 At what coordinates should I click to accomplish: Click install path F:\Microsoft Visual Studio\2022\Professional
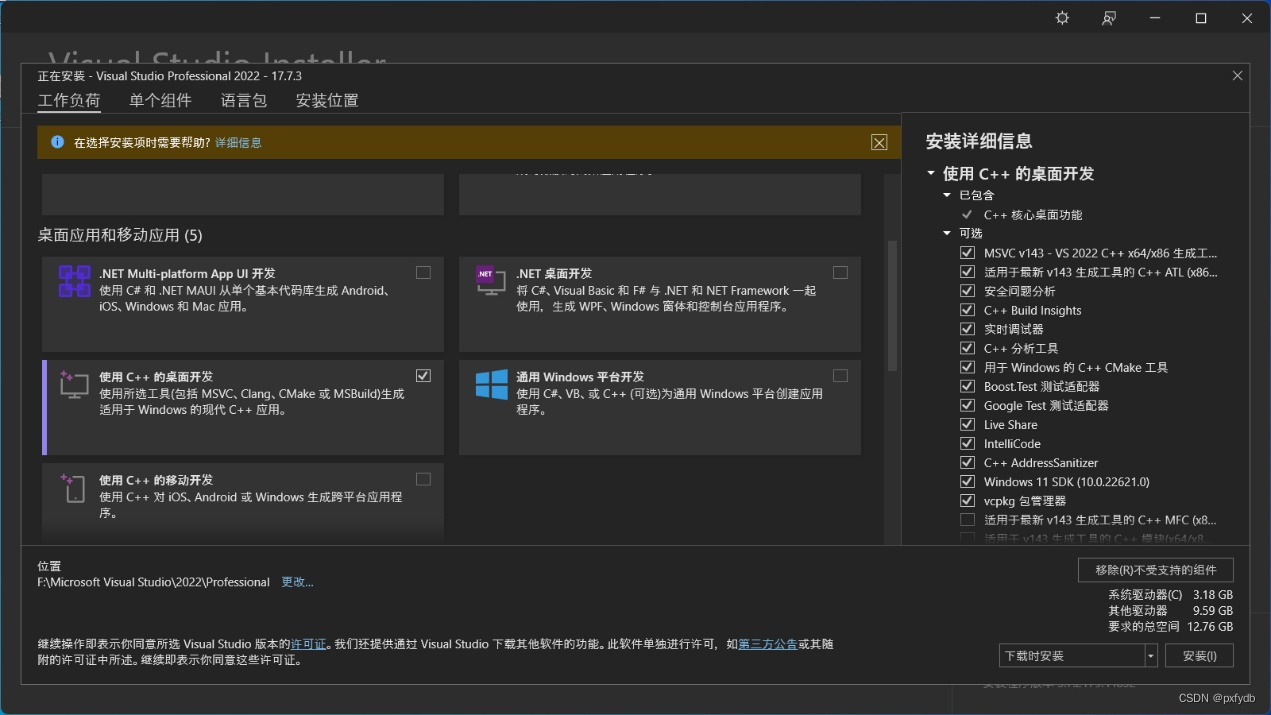[154, 582]
